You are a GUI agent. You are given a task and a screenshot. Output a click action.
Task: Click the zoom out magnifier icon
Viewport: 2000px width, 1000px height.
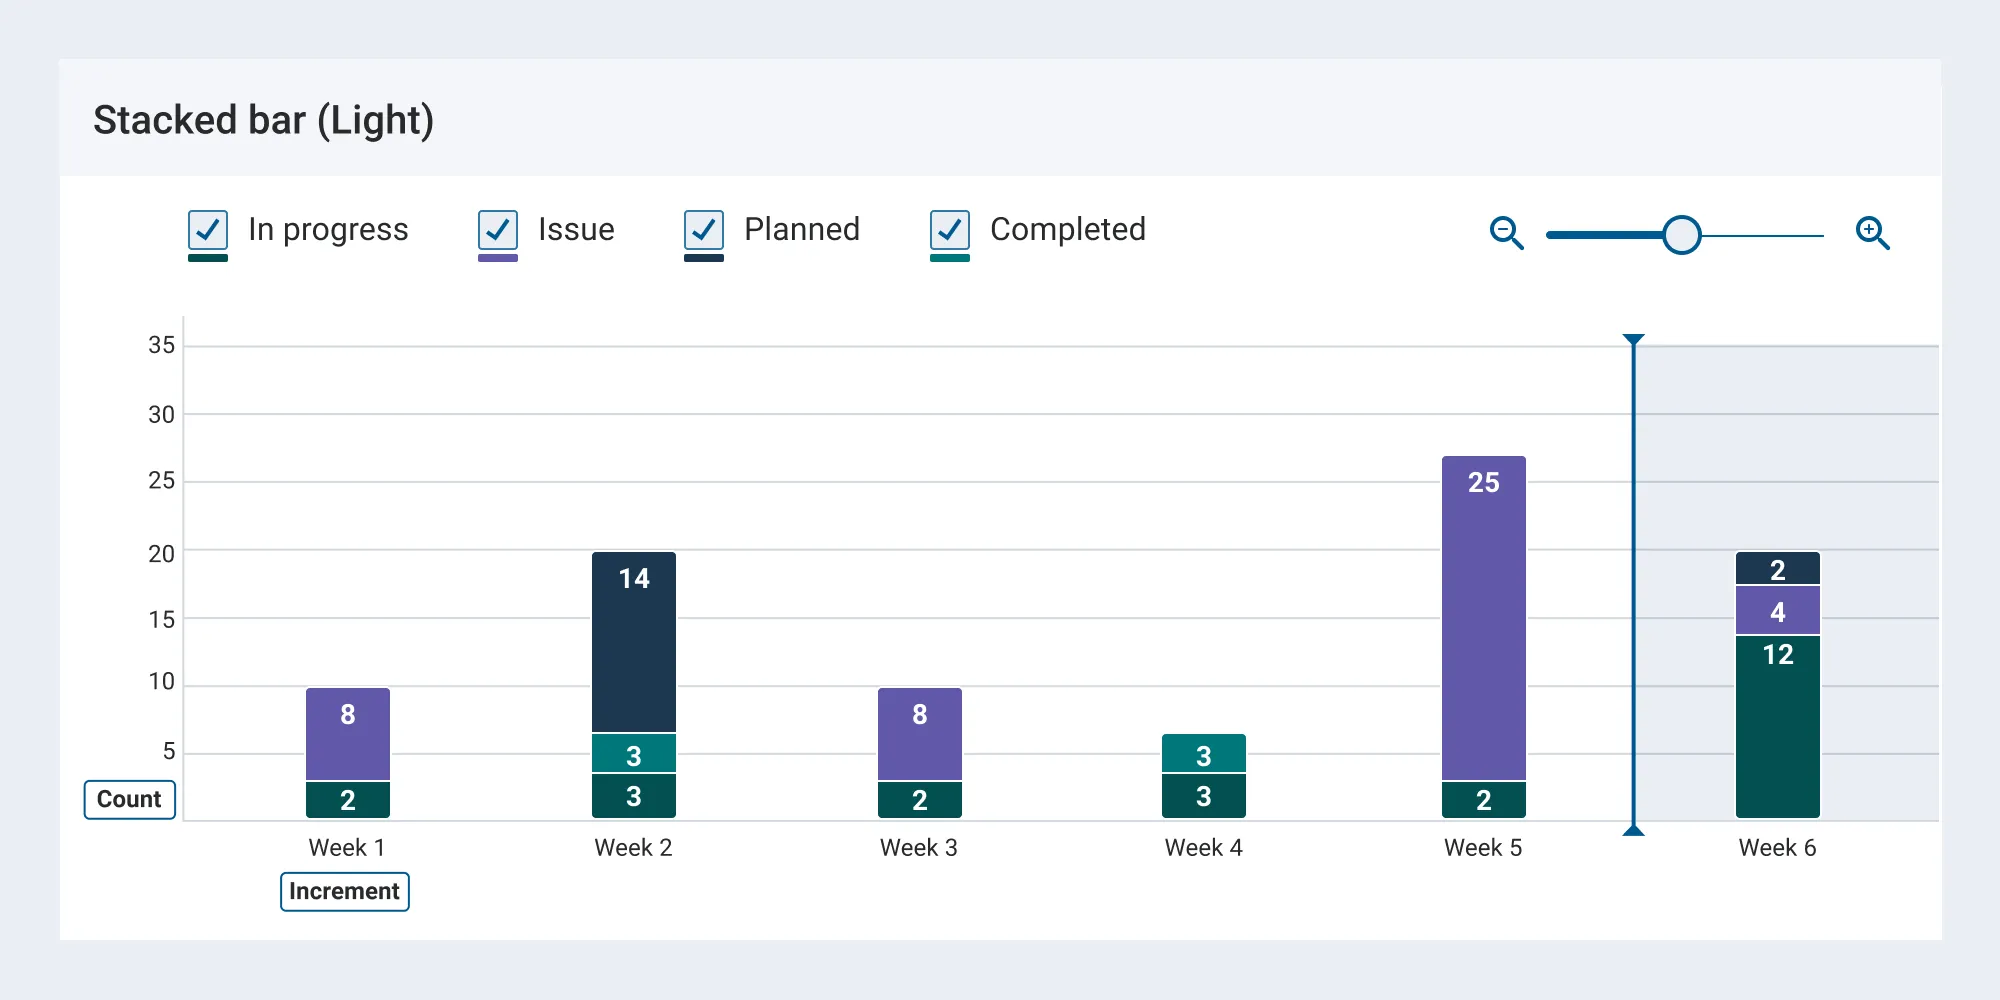point(1506,233)
